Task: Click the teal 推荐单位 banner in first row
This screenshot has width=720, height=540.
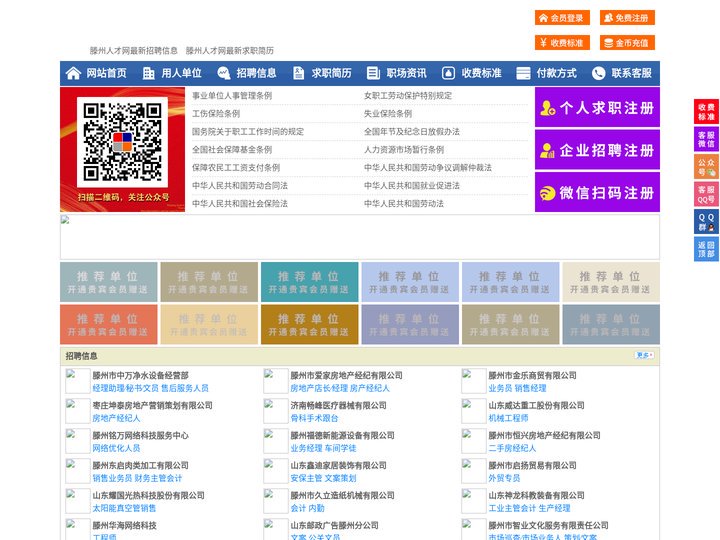Action: pos(309,282)
